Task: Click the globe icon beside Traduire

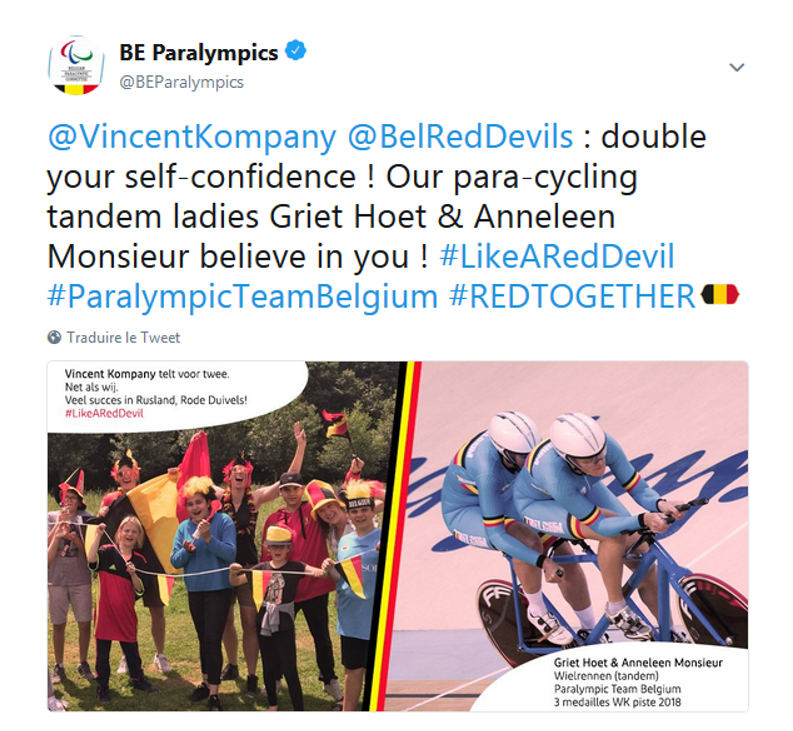Action: tap(54, 337)
